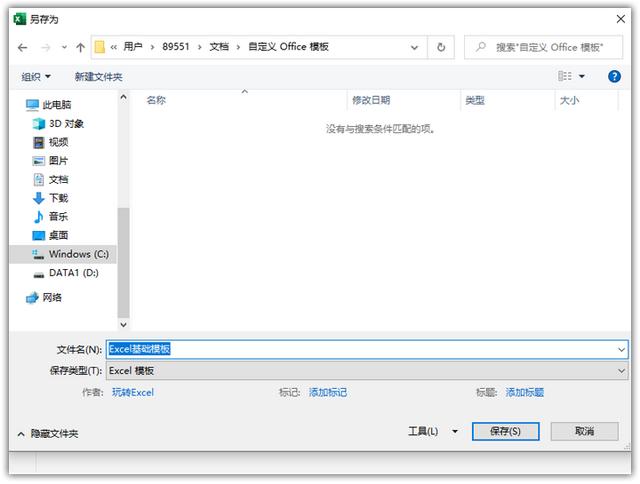Select 下载 folder in navigation pane

tap(58, 198)
